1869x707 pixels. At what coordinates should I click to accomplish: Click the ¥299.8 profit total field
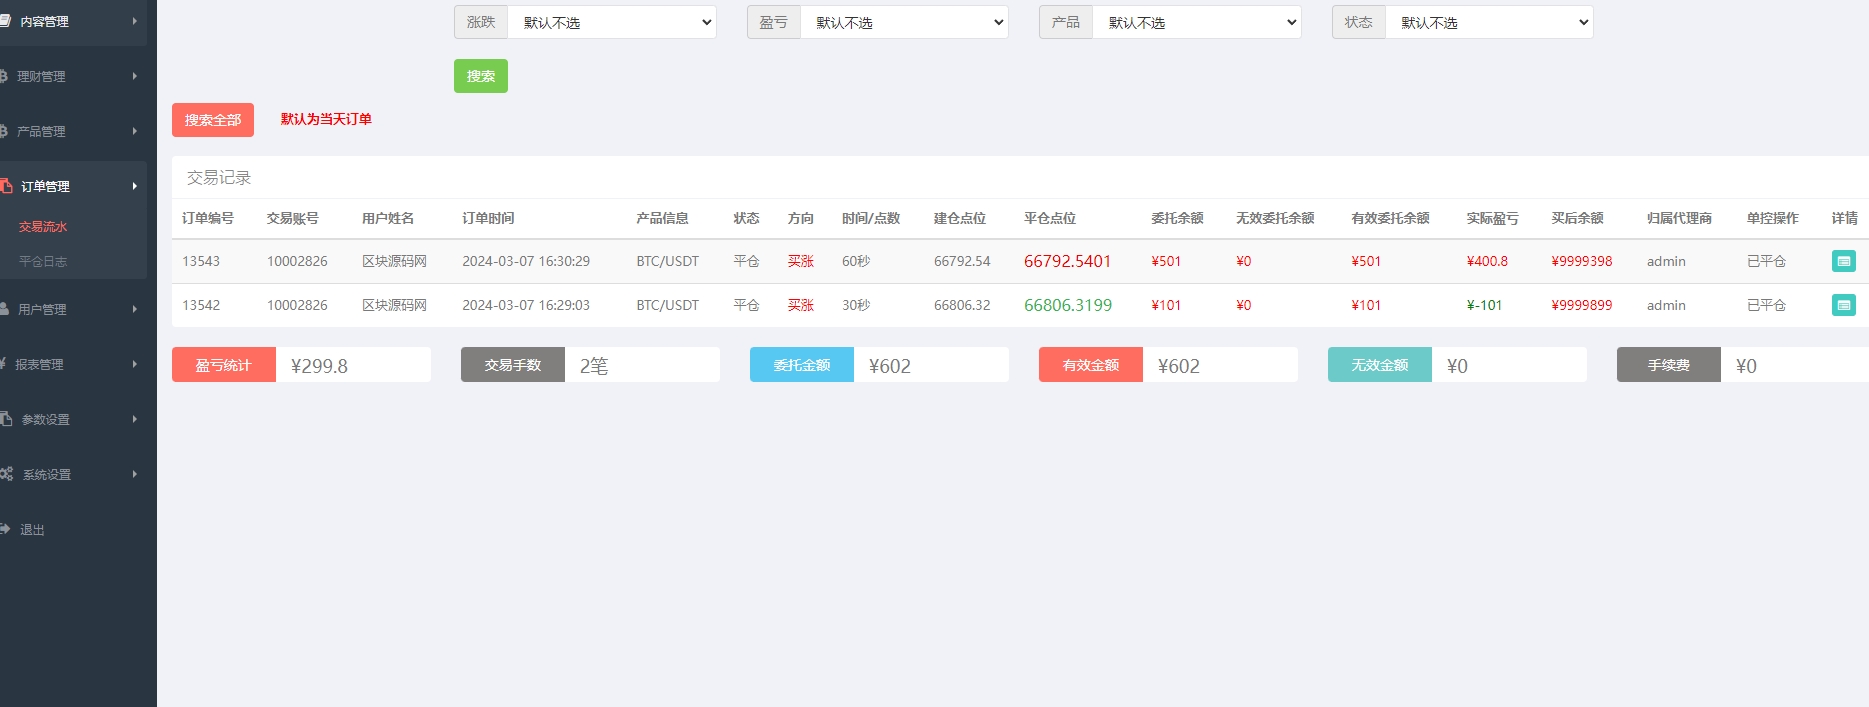[353, 365]
